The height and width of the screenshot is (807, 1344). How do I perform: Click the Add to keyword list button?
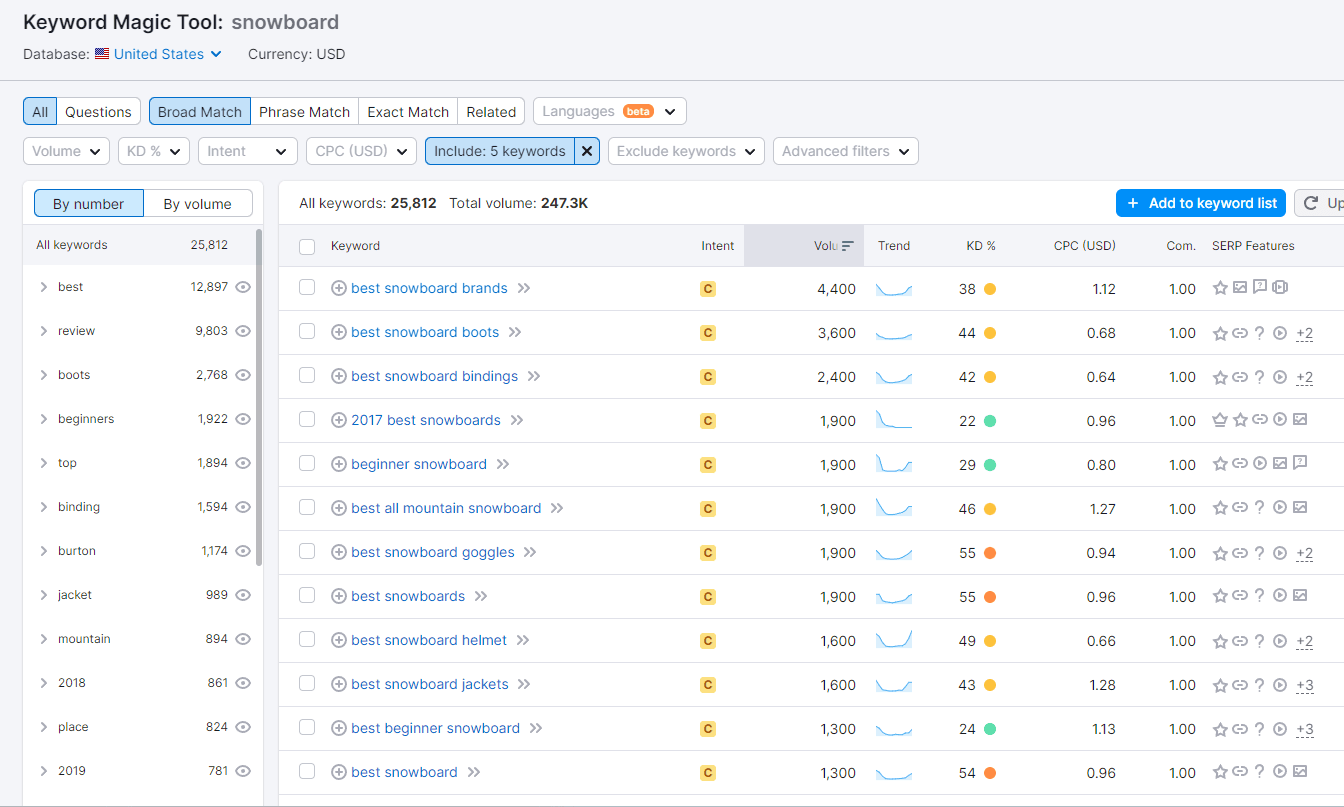[x=1200, y=202]
